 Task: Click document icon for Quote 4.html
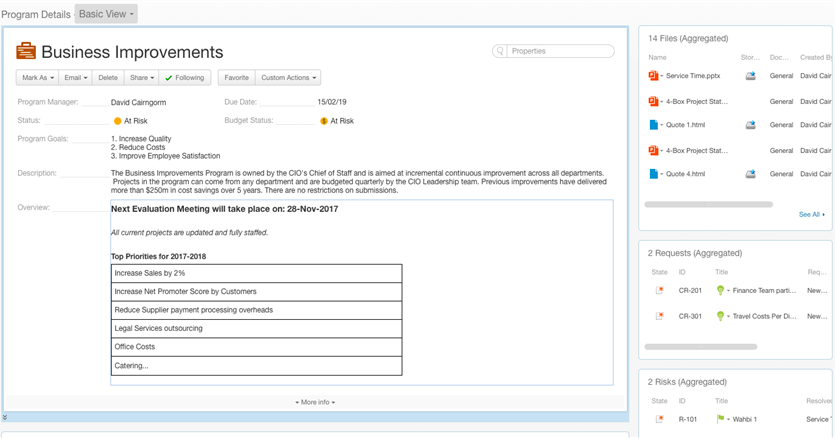click(x=653, y=174)
